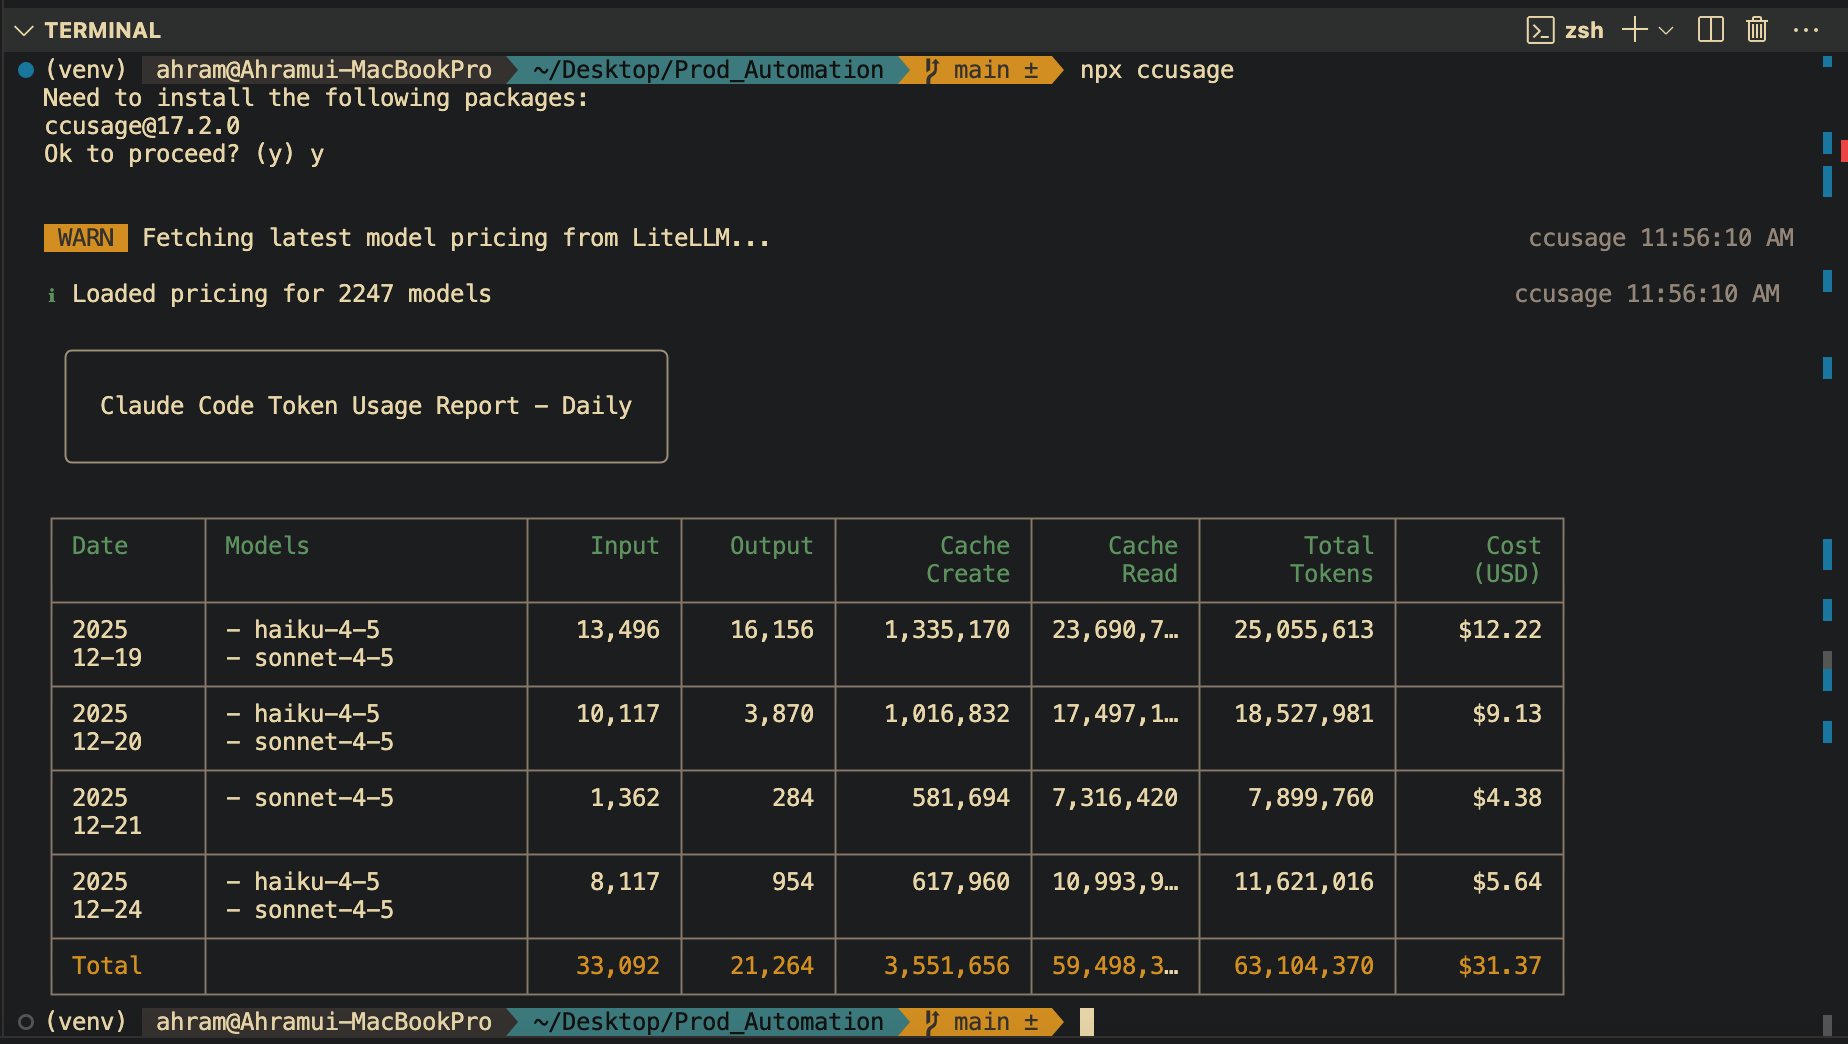Click the empty circle prompt marker

coord(26,1022)
